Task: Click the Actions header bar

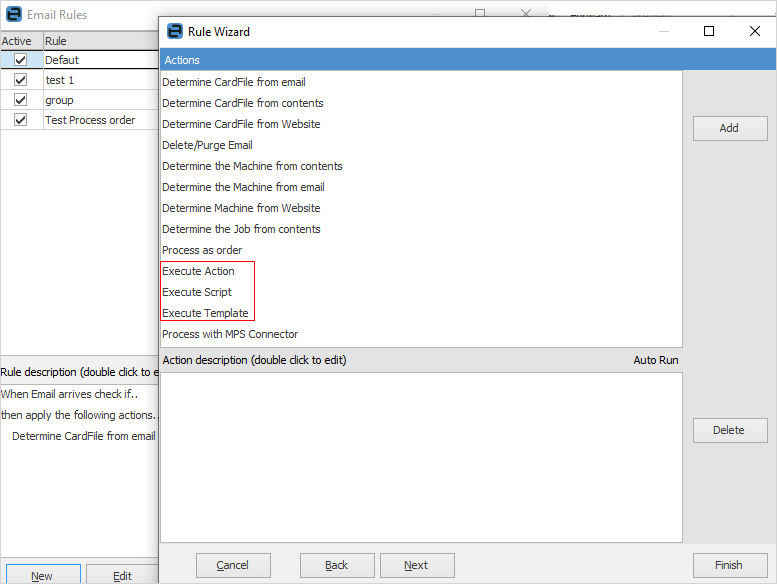Action: pyautogui.click(x=467, y=60)
